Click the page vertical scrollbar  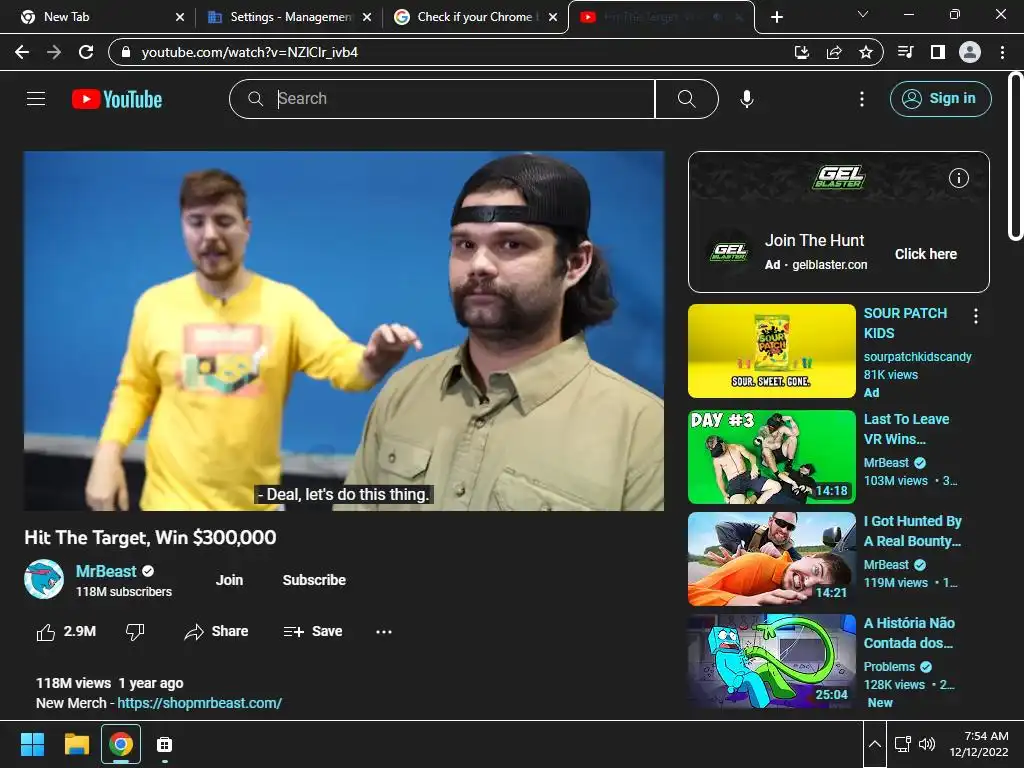(1016, 157)
